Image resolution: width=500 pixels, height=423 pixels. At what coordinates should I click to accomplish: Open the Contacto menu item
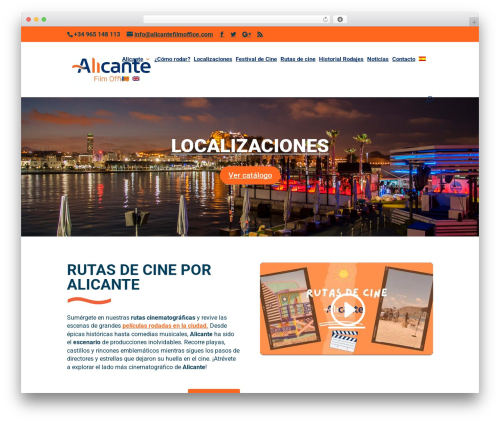pos(403,59)
